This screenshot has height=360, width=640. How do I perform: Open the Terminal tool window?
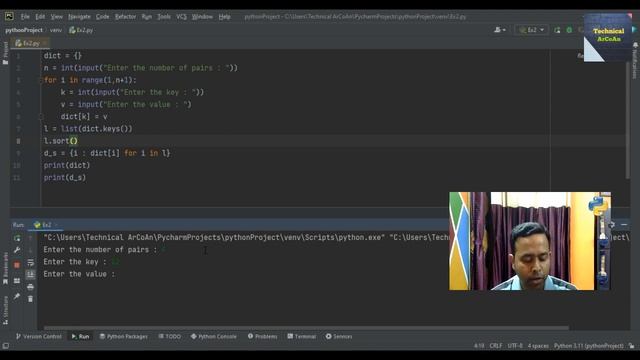click(x=302, y=336)
